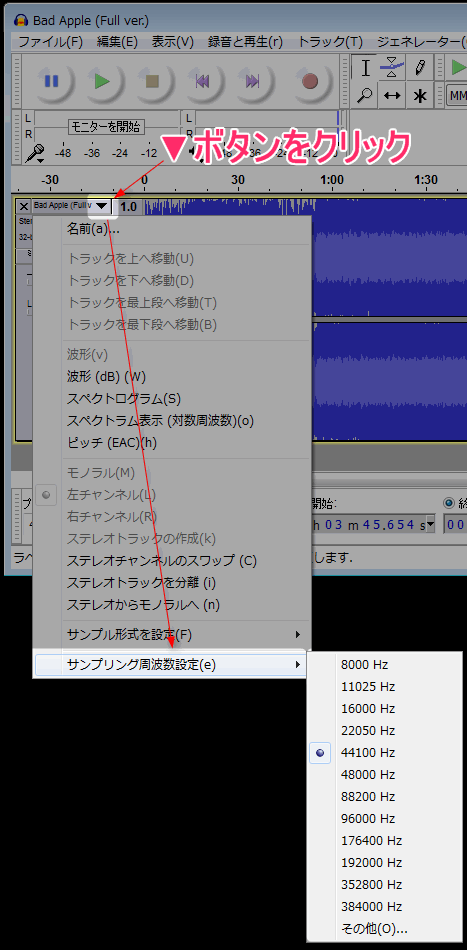
Task: Open the トラック(T) menu
Action: [x=331, y=42]
